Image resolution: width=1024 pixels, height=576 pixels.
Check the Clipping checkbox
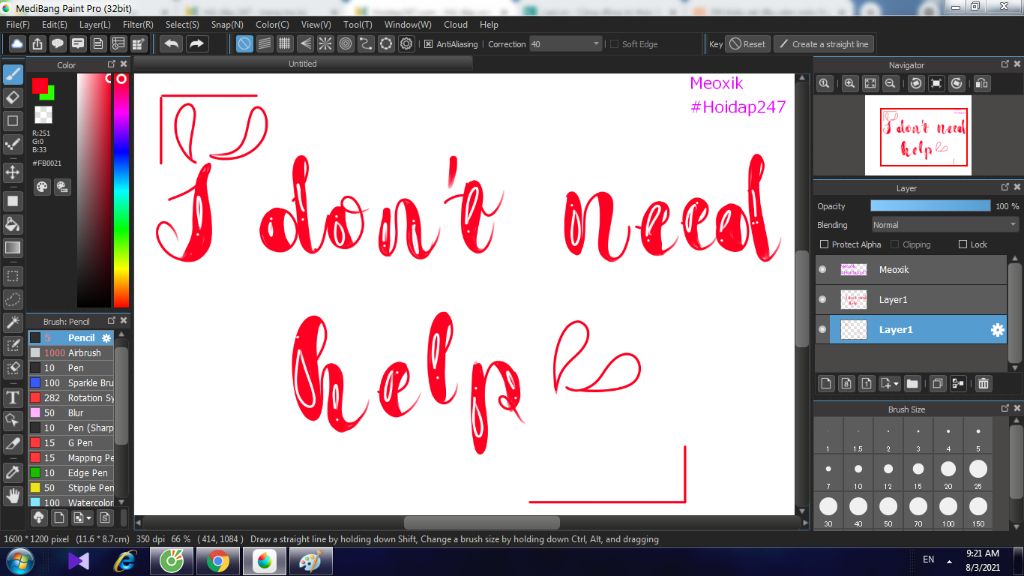[x=895, y=244]
